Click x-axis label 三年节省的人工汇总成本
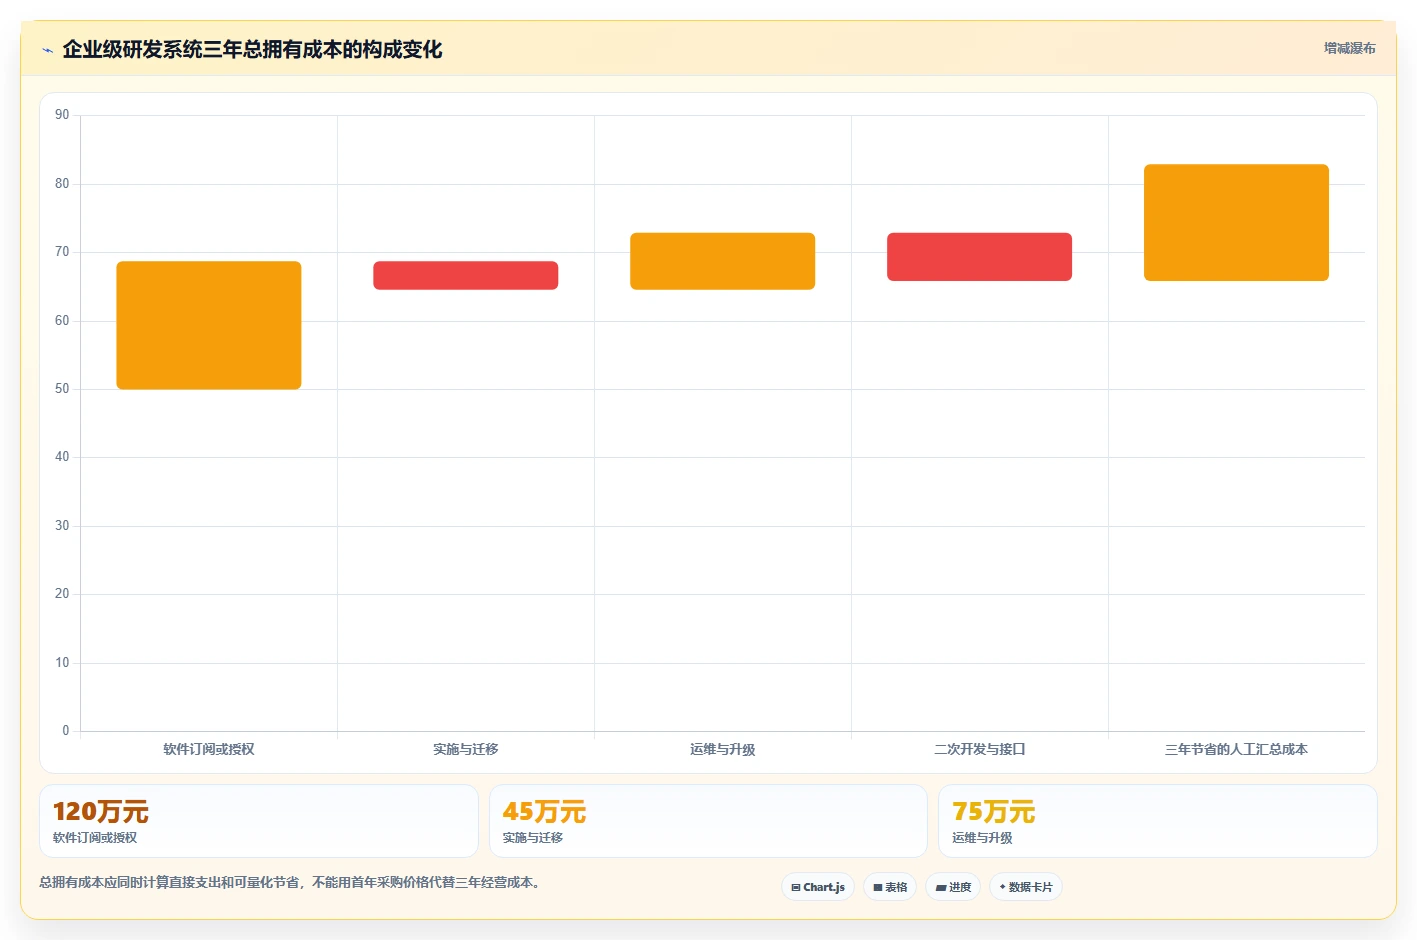 (x=1237, y=749)
